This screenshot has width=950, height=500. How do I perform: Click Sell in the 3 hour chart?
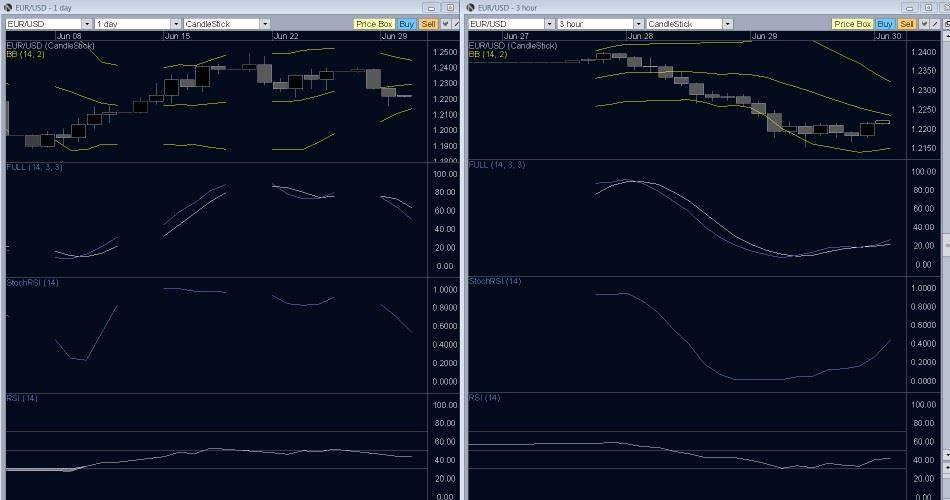click(906, 24)
